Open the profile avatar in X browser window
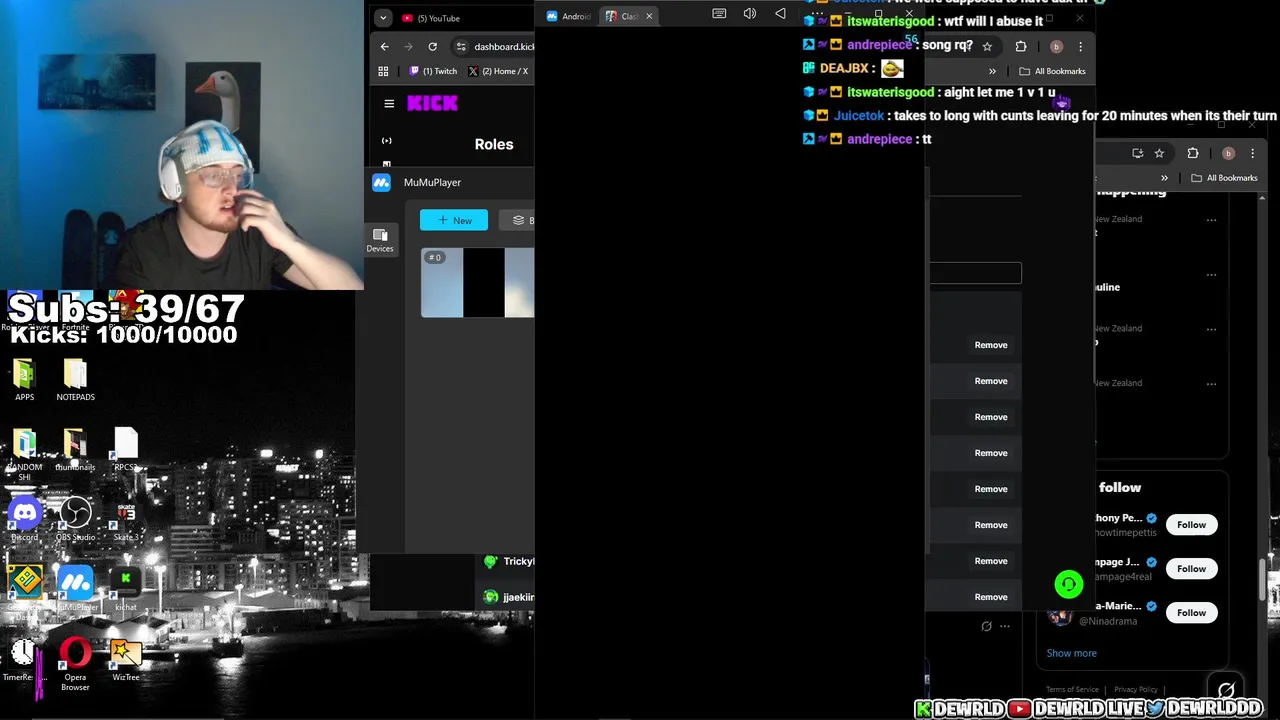The image size is (1280, 720). pos(1228,153)
